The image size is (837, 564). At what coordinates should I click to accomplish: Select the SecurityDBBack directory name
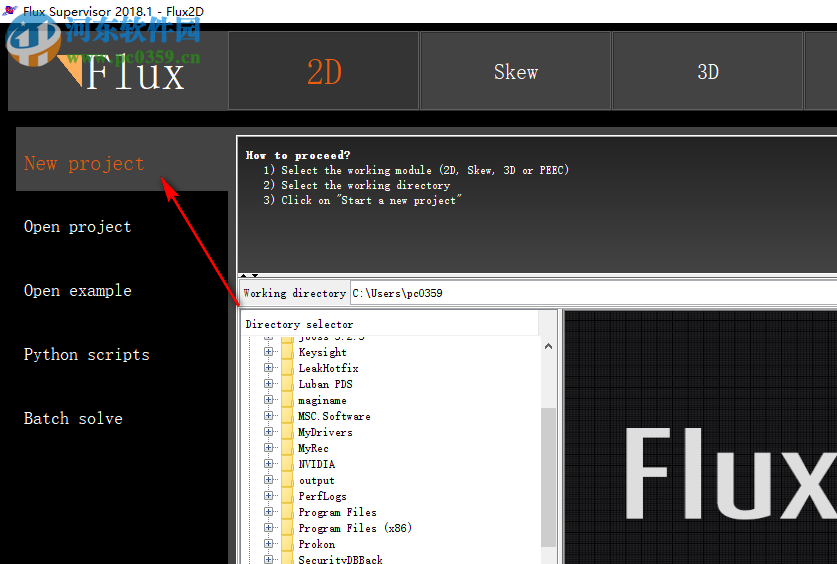340,559
